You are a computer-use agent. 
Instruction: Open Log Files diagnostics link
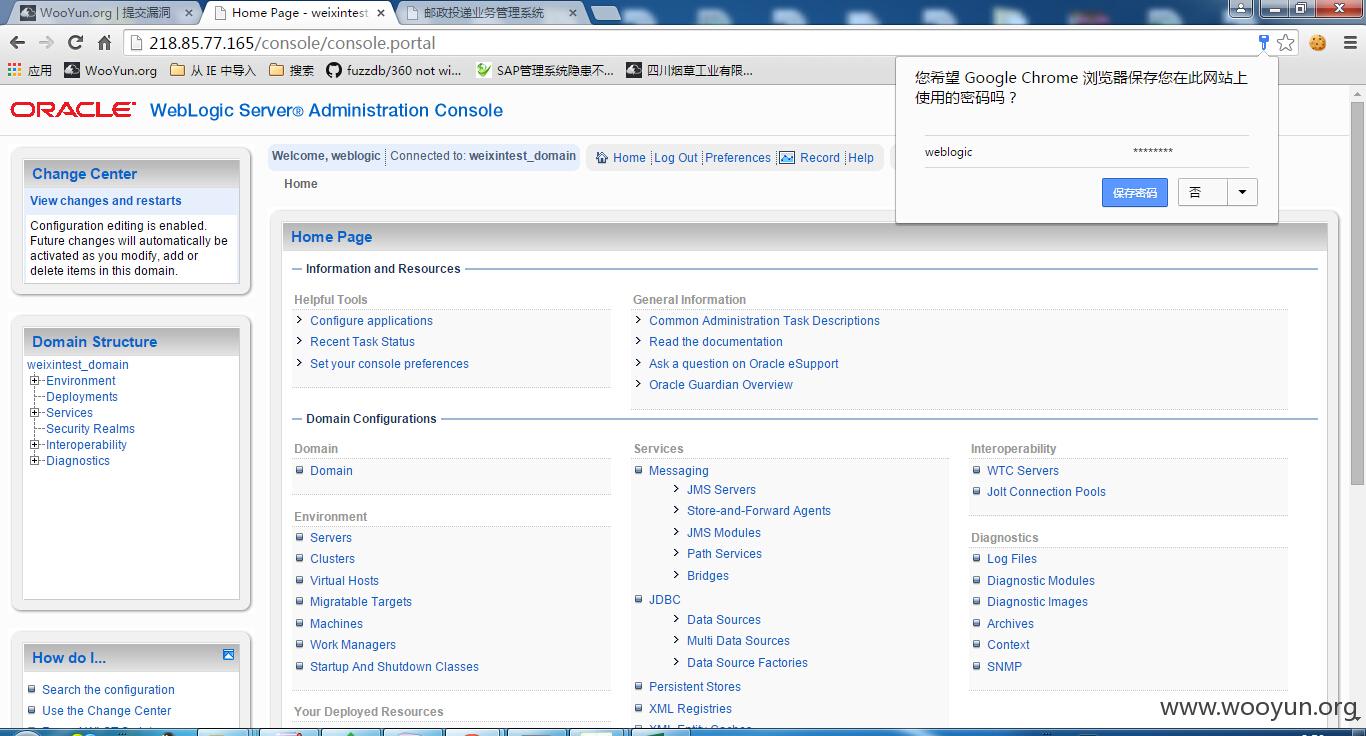1012,559
